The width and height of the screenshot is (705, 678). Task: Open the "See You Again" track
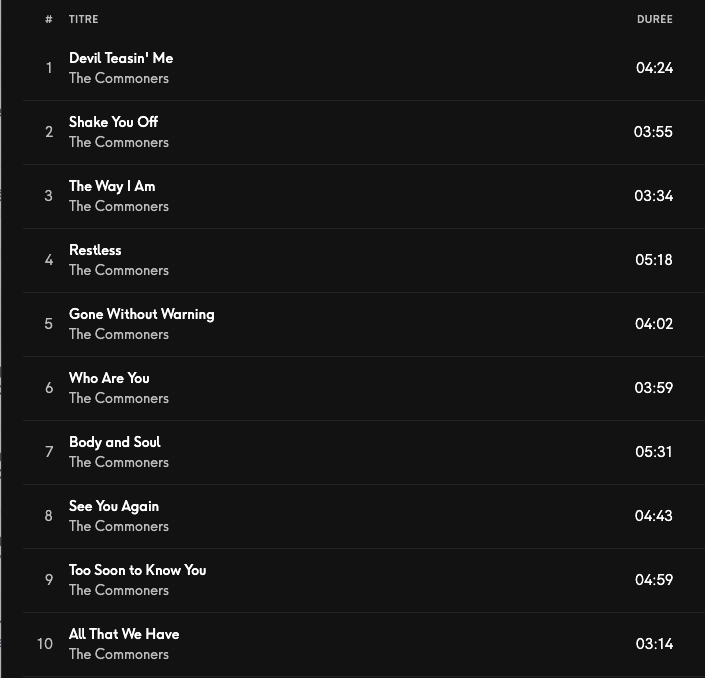pos(114,506)
